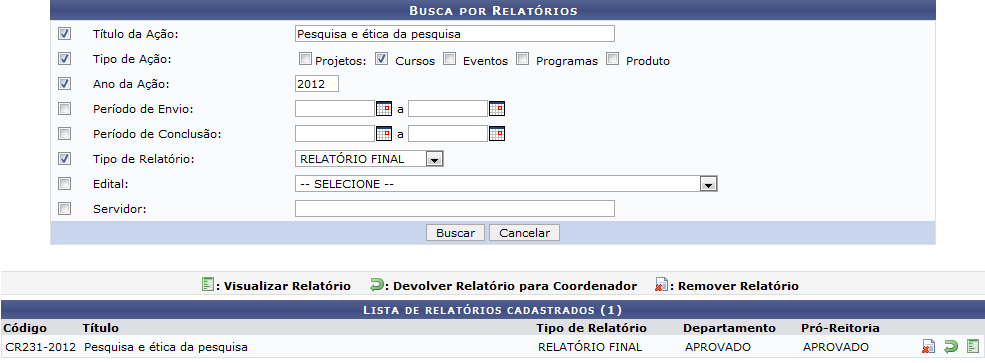Remove the CR231-2012 report using red icon

click(x=928, y=347)
